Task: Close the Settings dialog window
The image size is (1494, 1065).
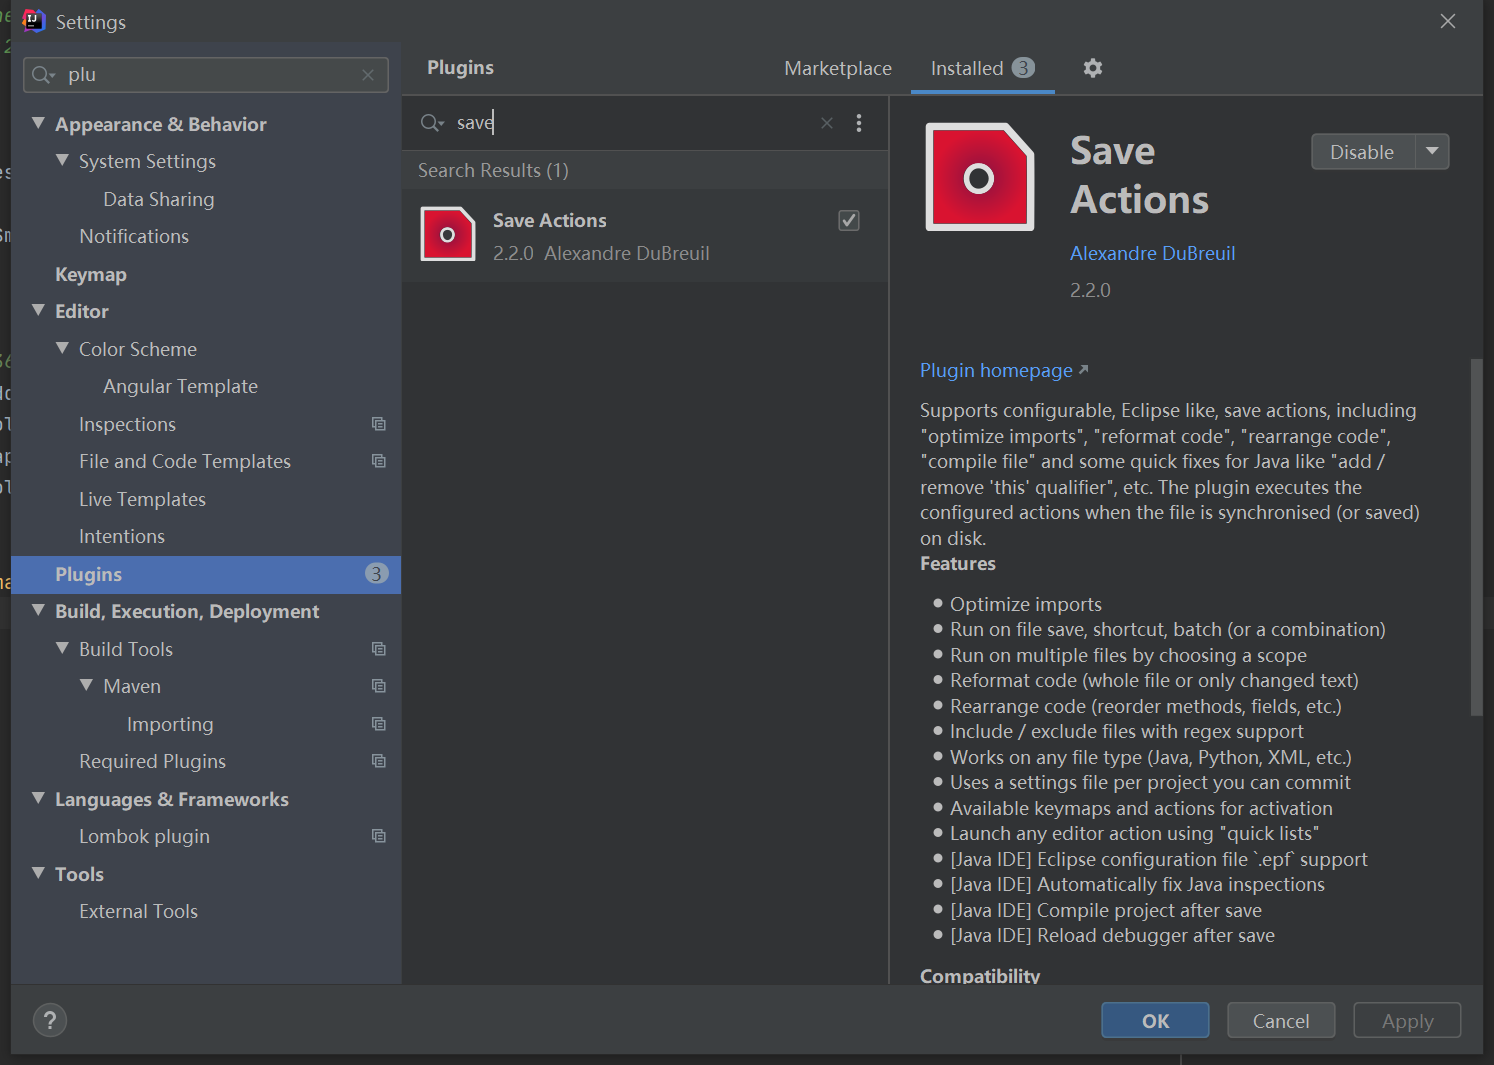Action: 1447,21
